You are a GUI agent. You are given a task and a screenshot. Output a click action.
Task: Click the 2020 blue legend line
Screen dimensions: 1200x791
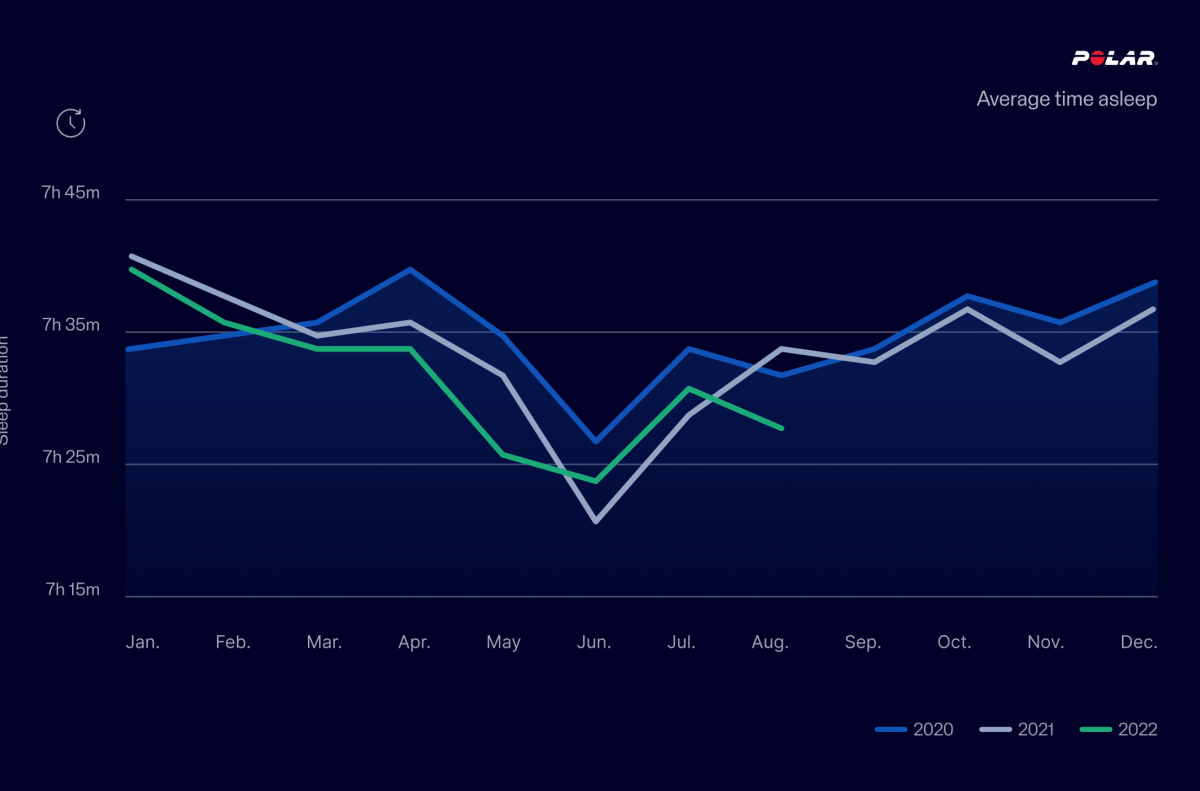coord(890,730)
